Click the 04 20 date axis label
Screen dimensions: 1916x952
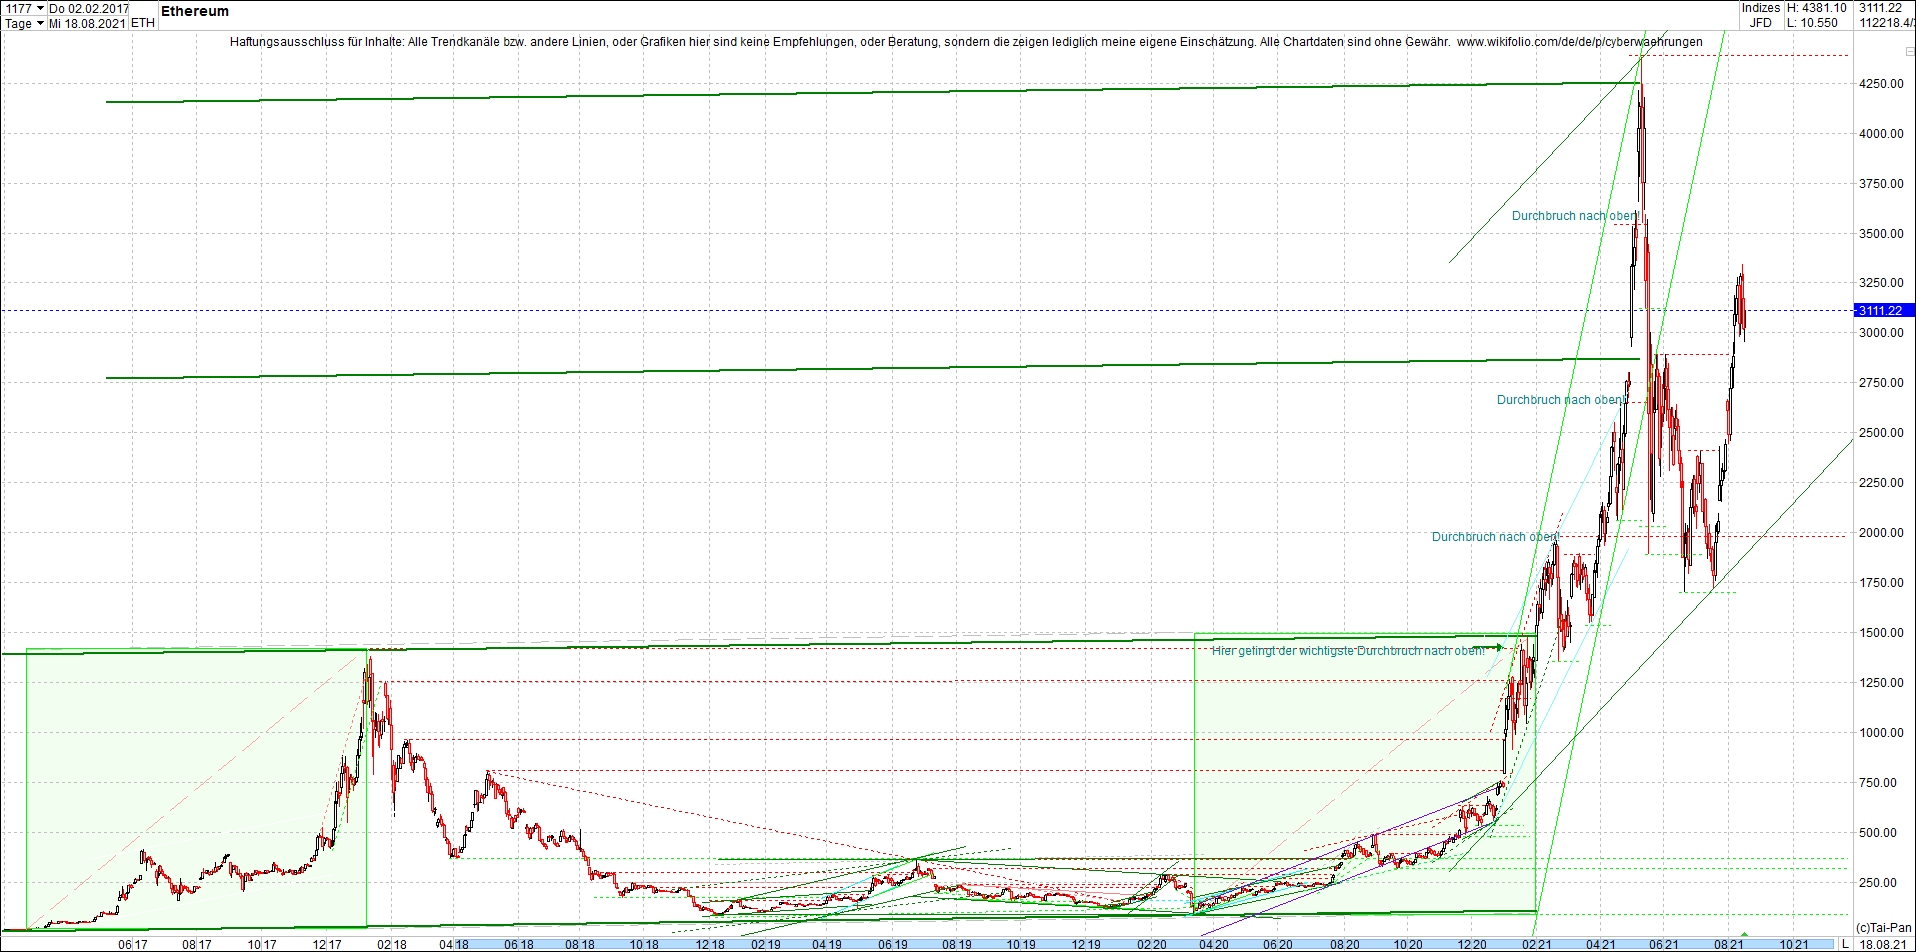[1214, 945]
